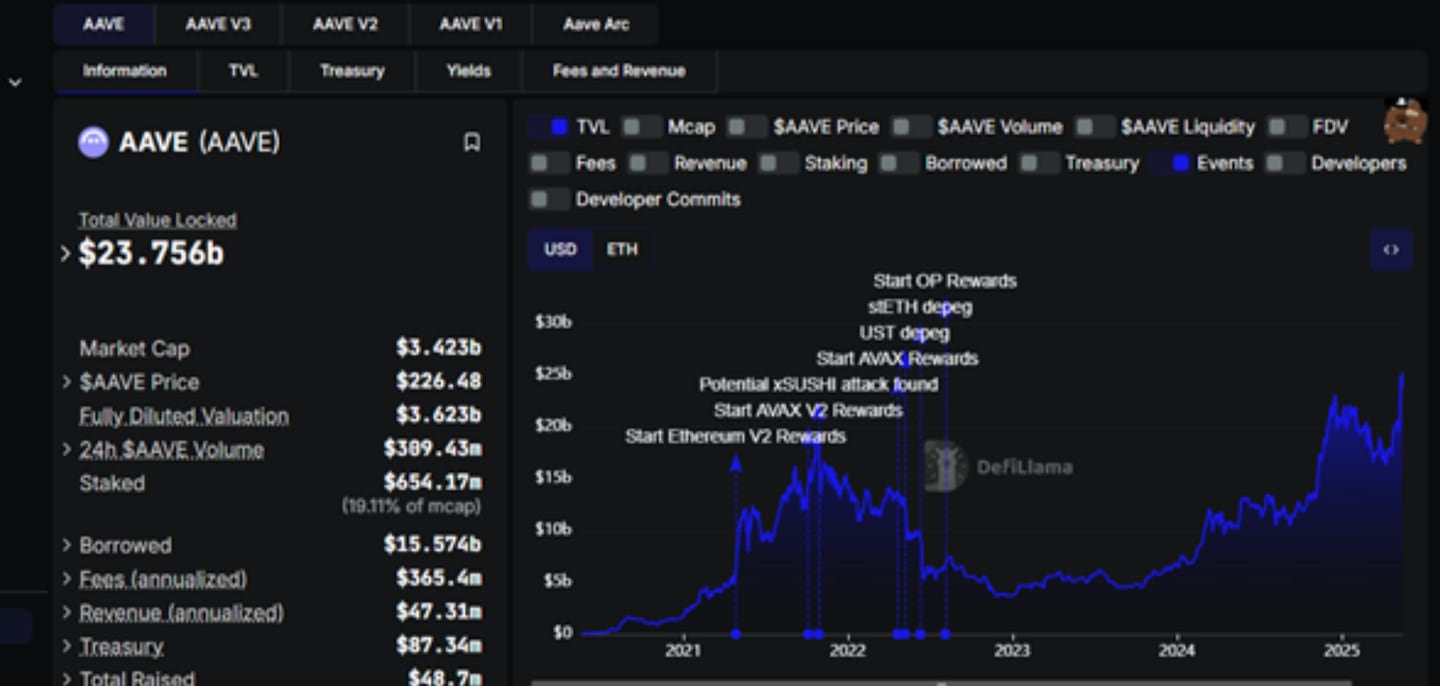
Task: Expand the $AAVE Price row
Action: (x=66, y=382)
